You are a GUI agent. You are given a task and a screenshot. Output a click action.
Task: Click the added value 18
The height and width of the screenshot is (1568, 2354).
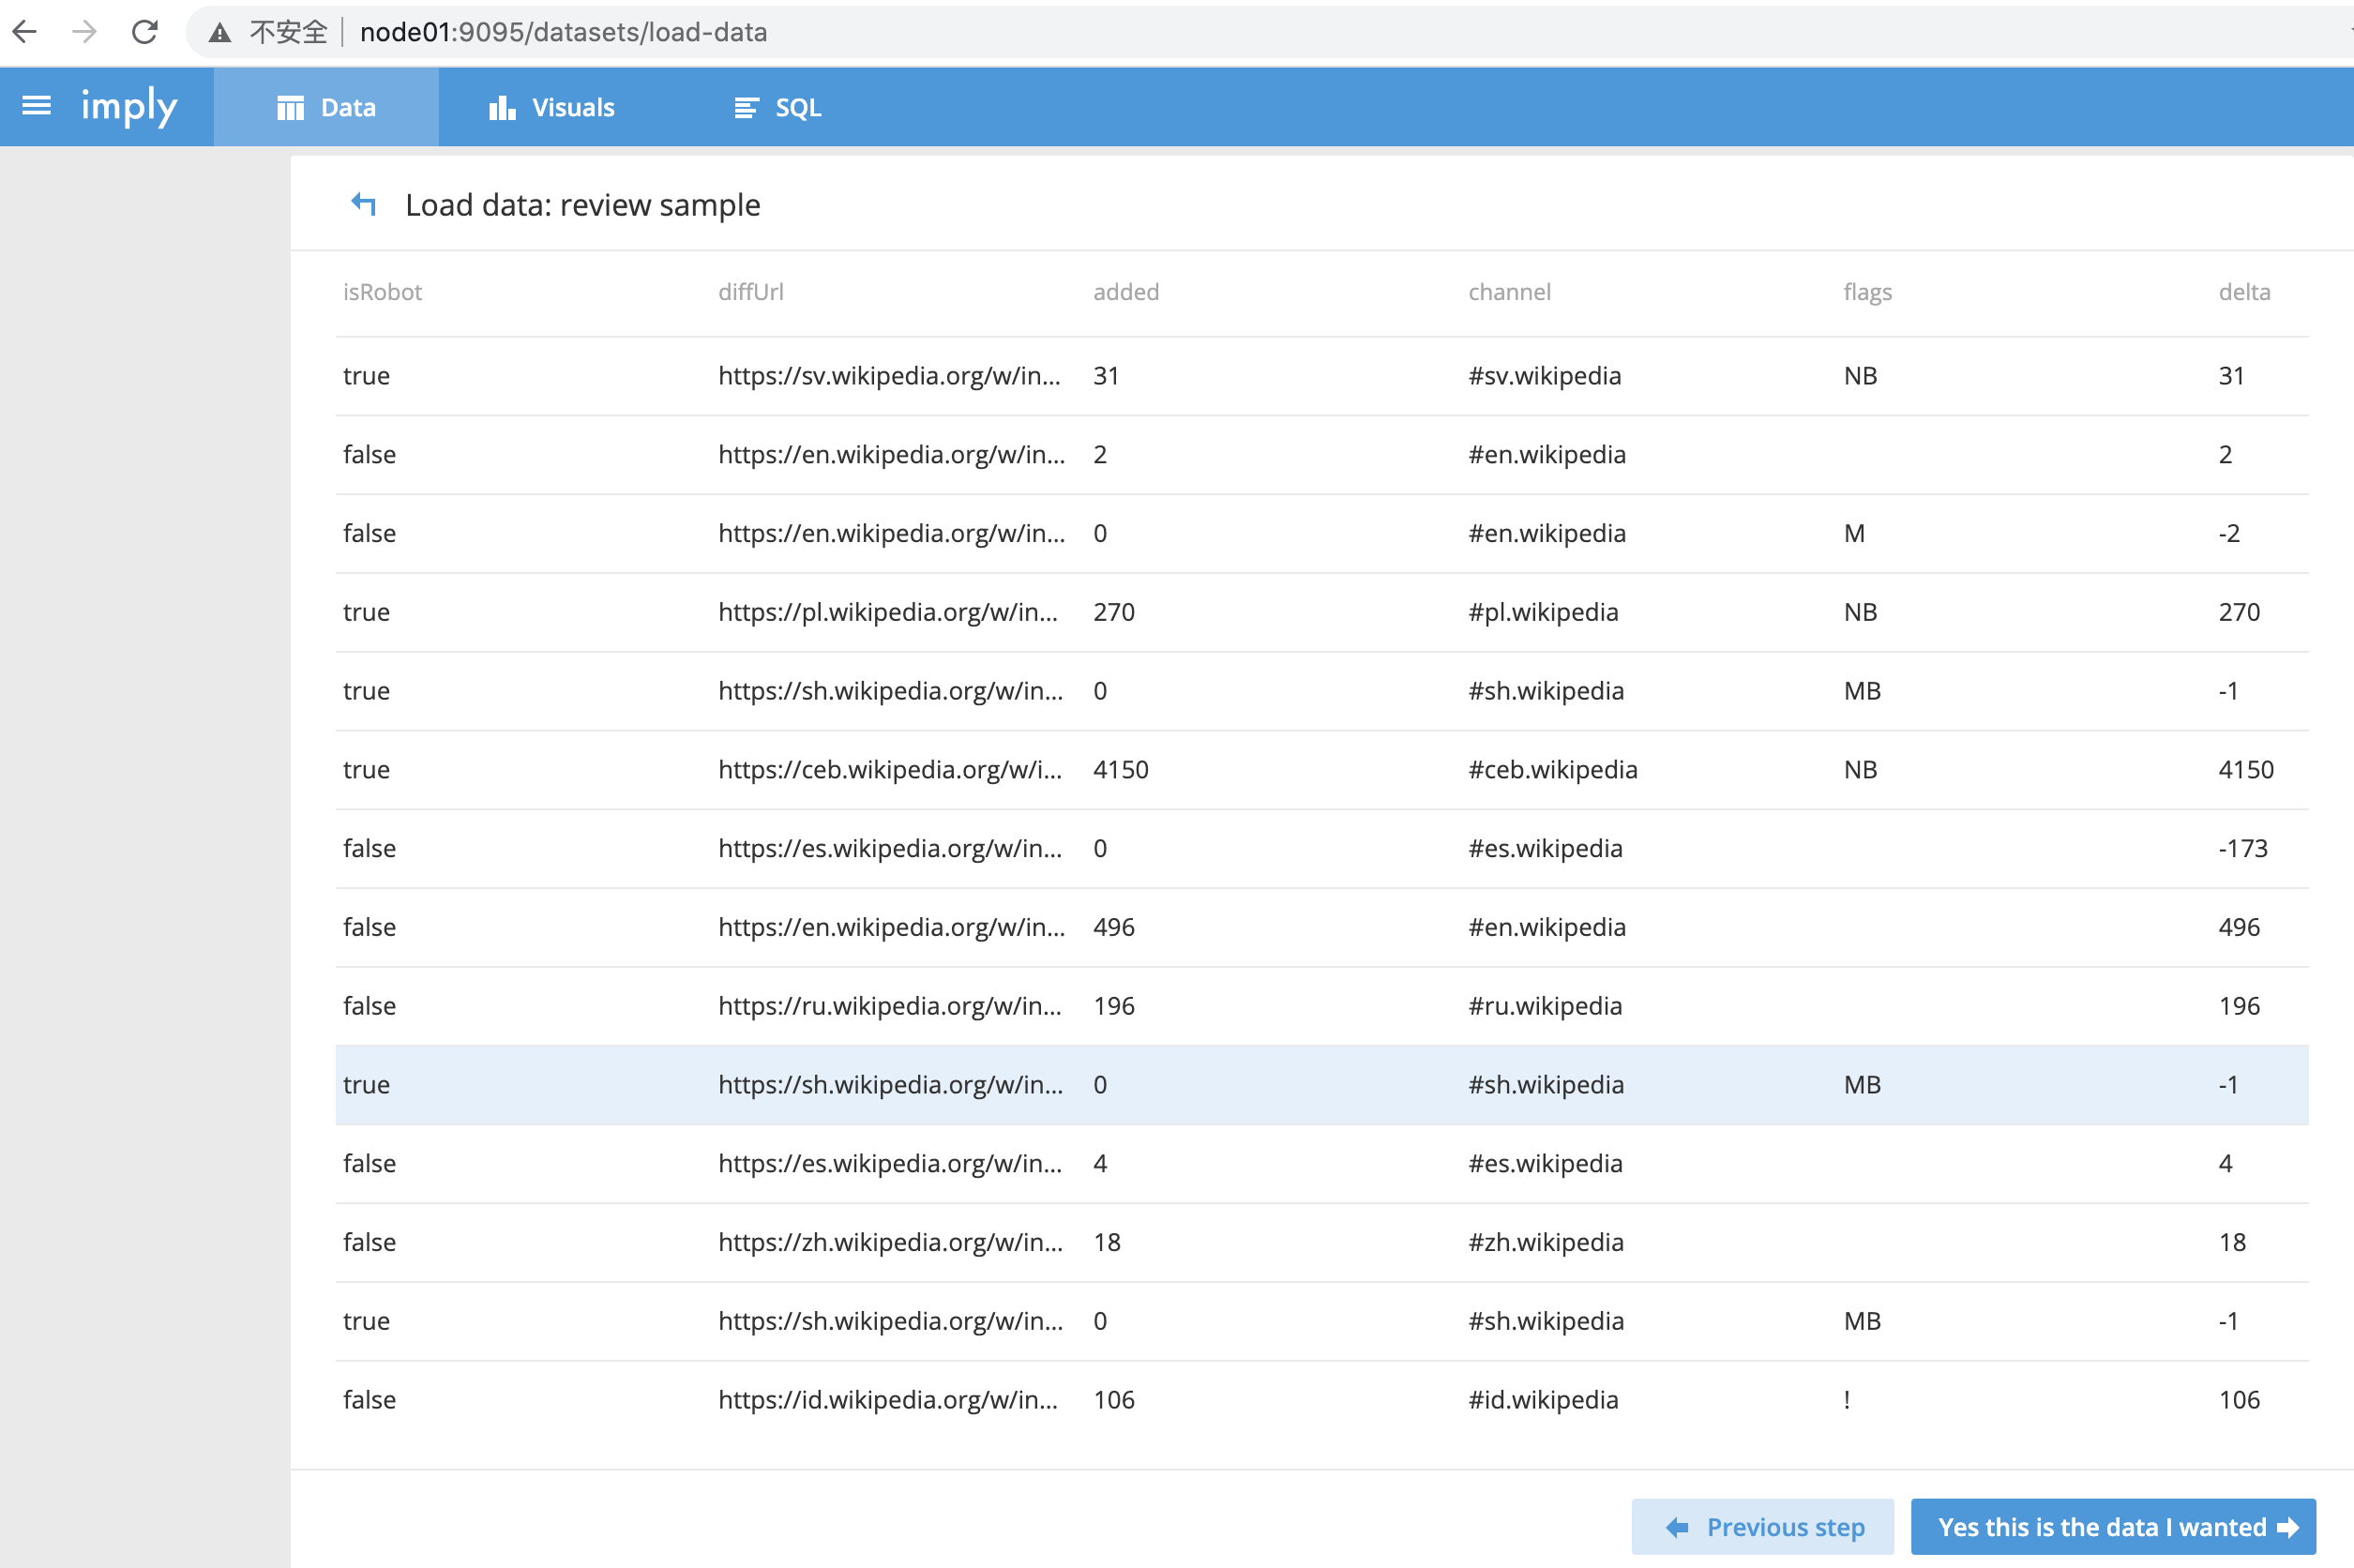[x=1107, y=1242]
